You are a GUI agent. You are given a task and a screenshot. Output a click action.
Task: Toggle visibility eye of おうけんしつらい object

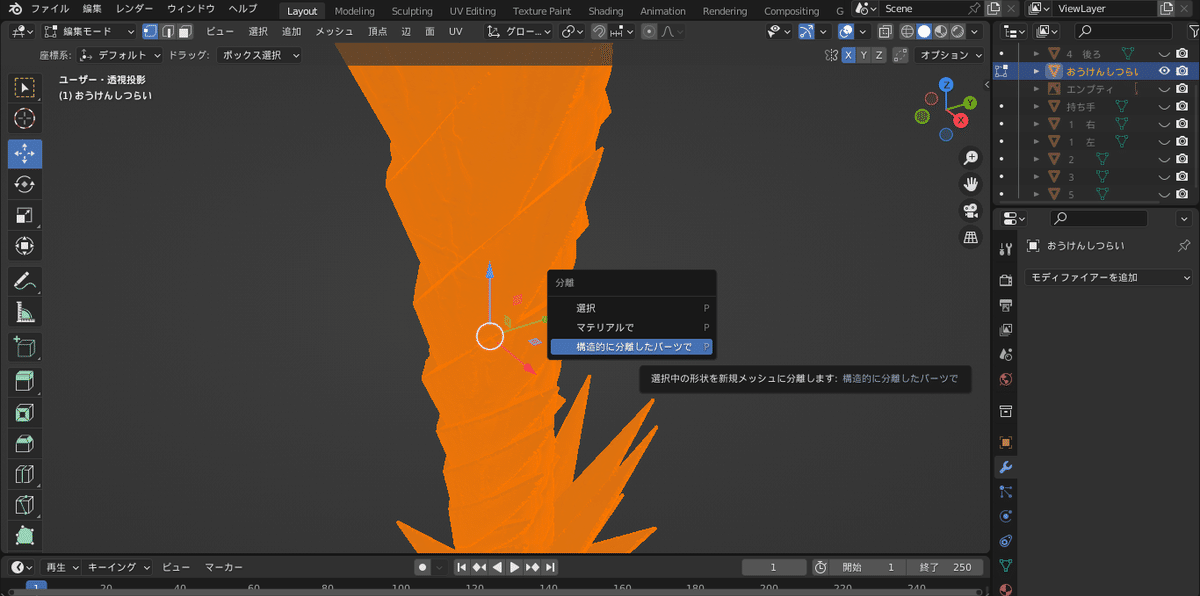pyautogui.click(x=1164, y=71)
